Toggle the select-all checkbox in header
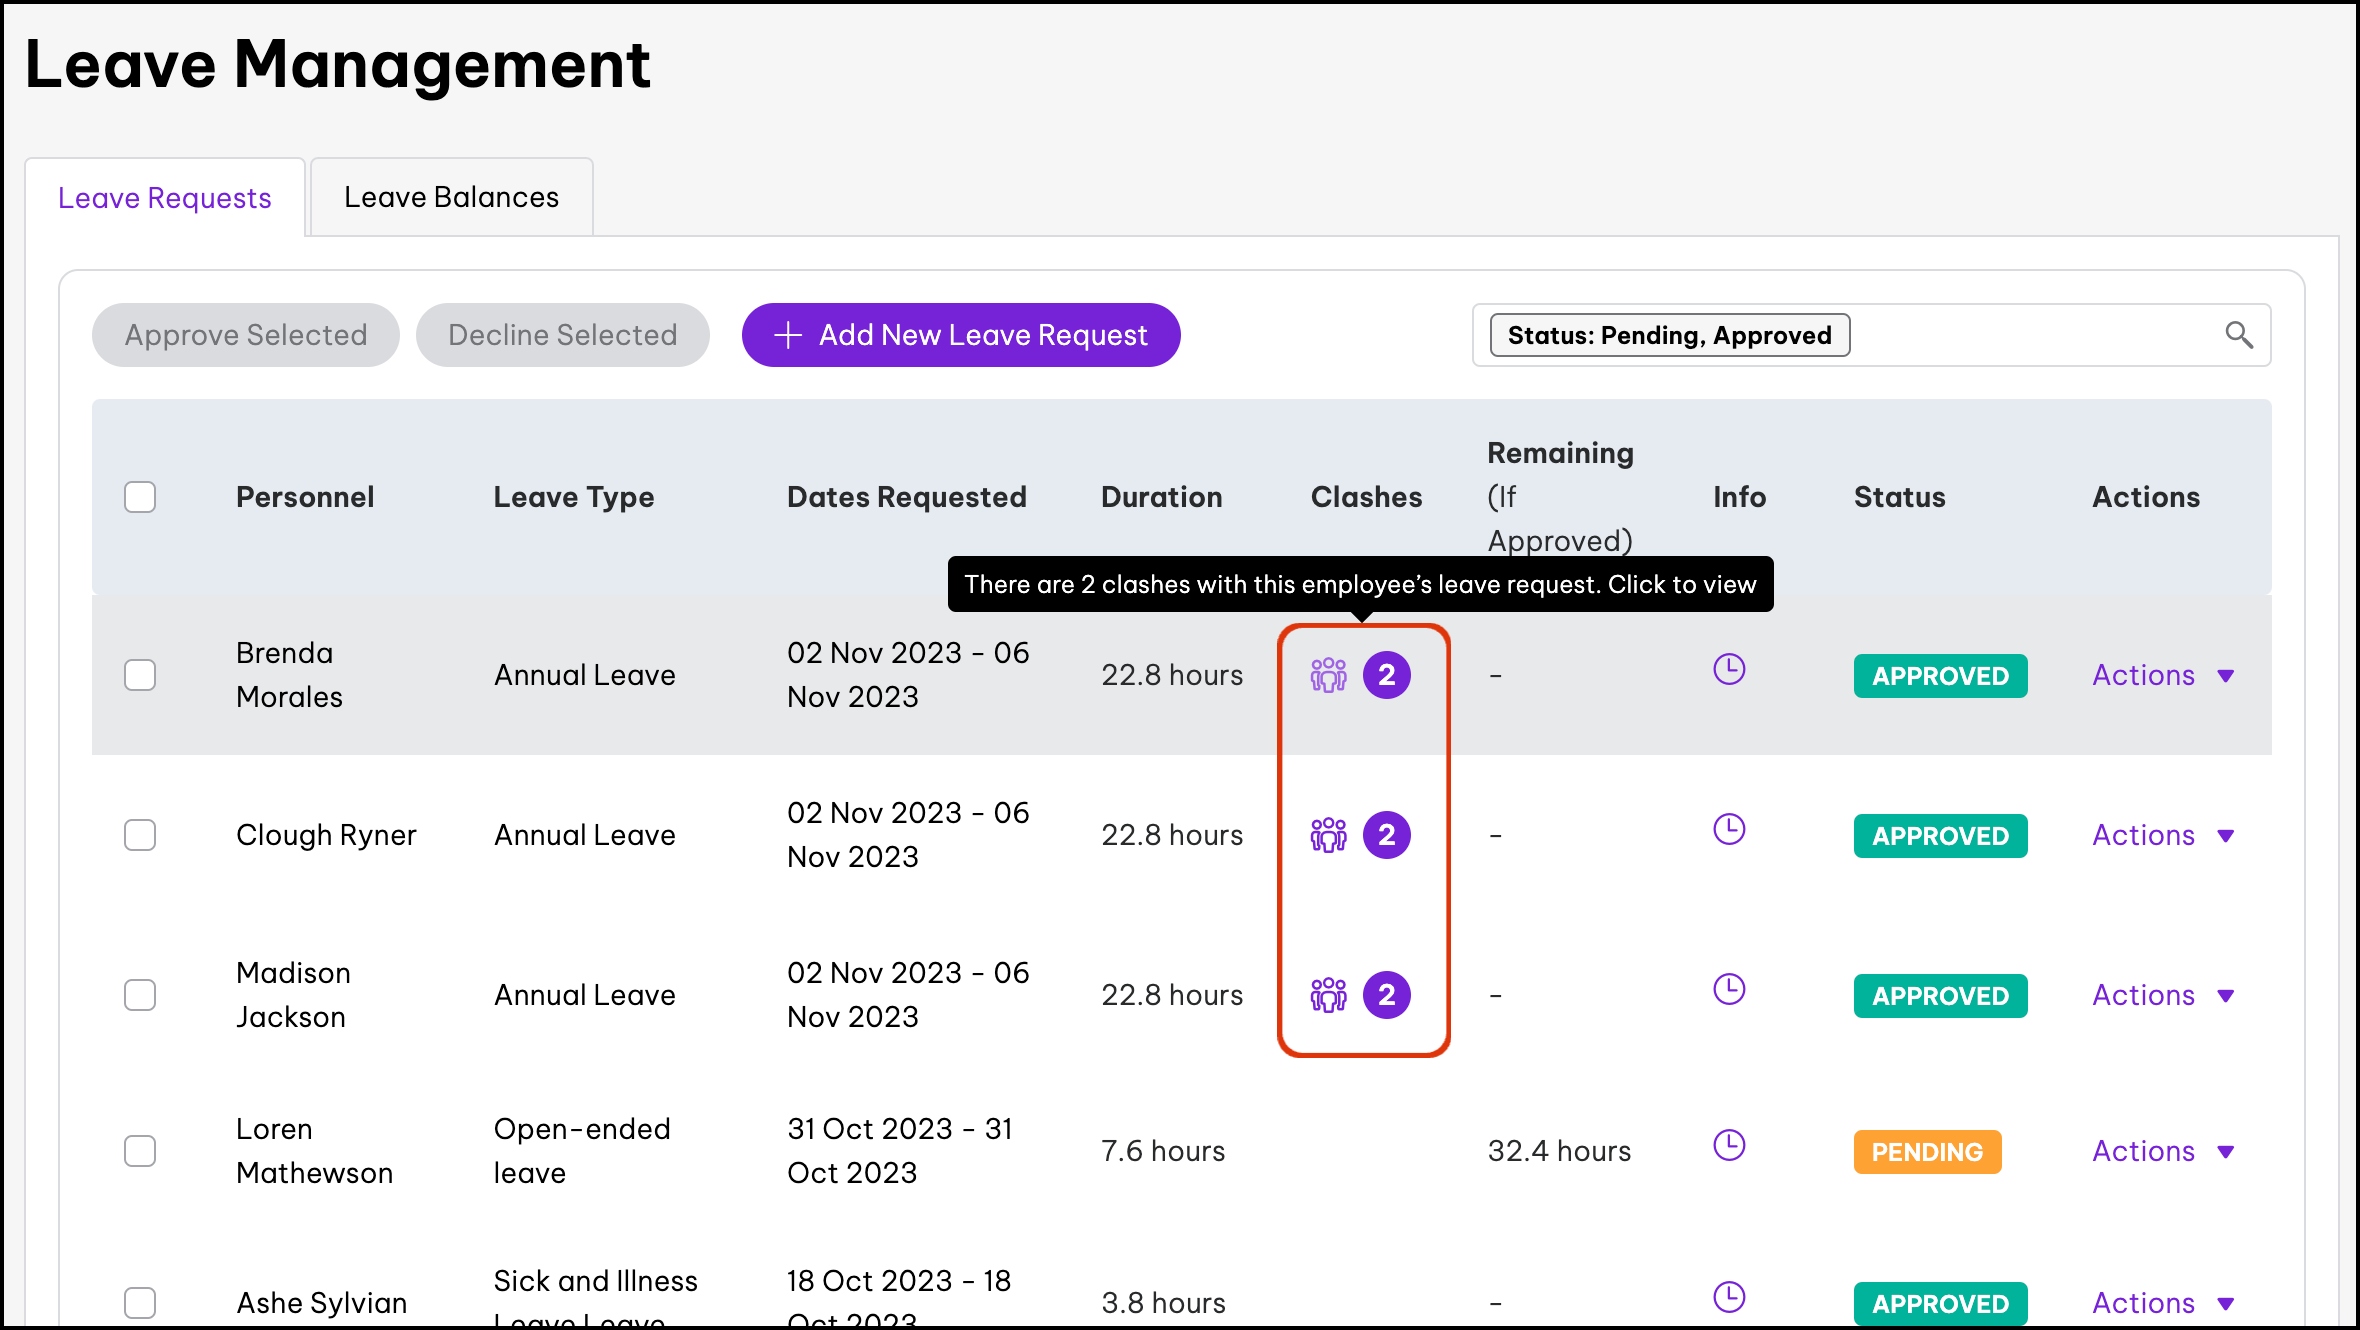 point(140,497)
